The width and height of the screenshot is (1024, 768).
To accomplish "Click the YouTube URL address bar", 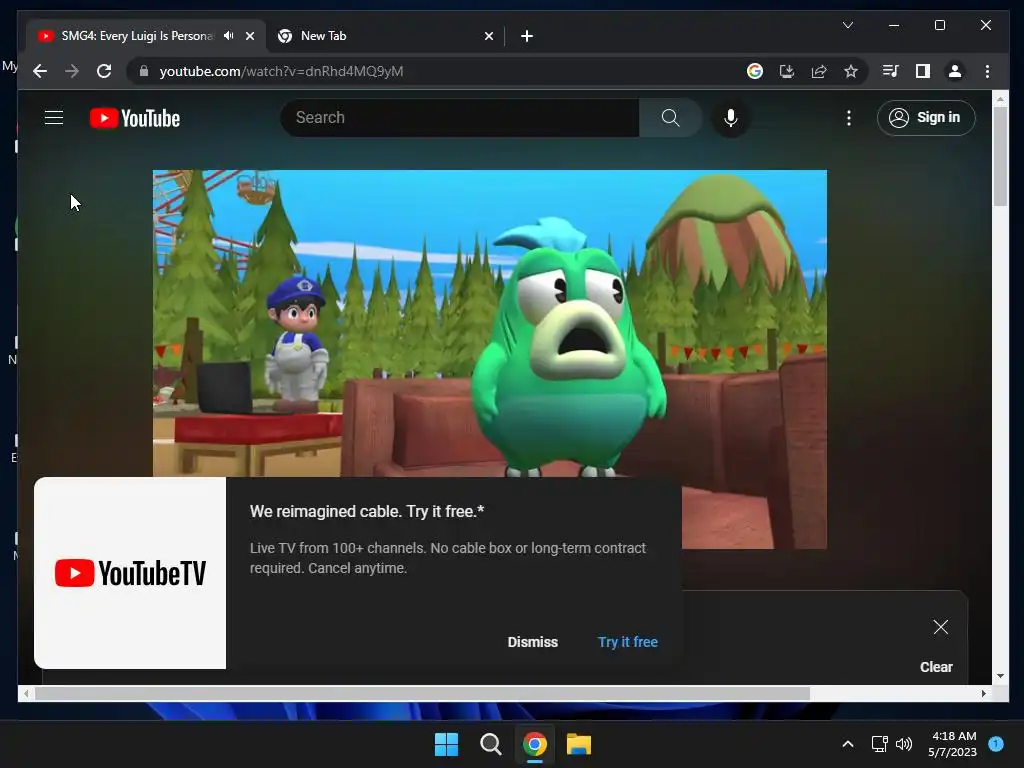I will pyautogui.click(x=438, y=71).
